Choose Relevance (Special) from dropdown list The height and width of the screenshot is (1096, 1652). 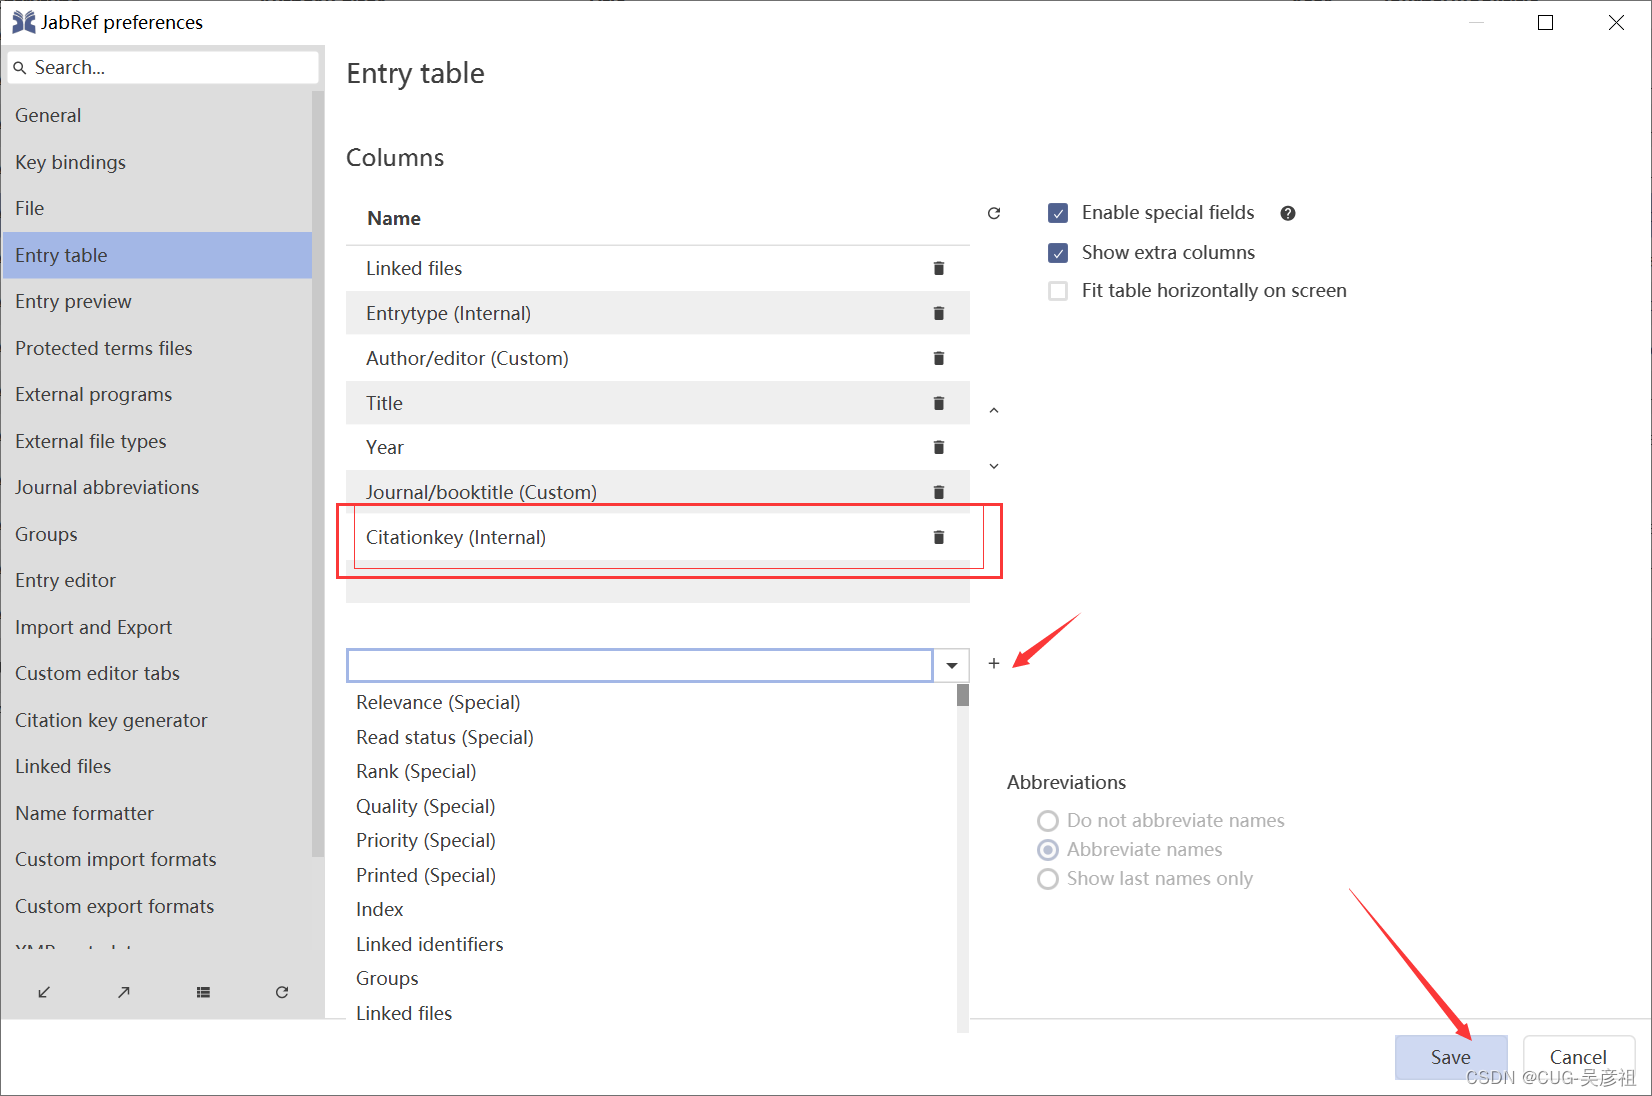tap(651, 702)
